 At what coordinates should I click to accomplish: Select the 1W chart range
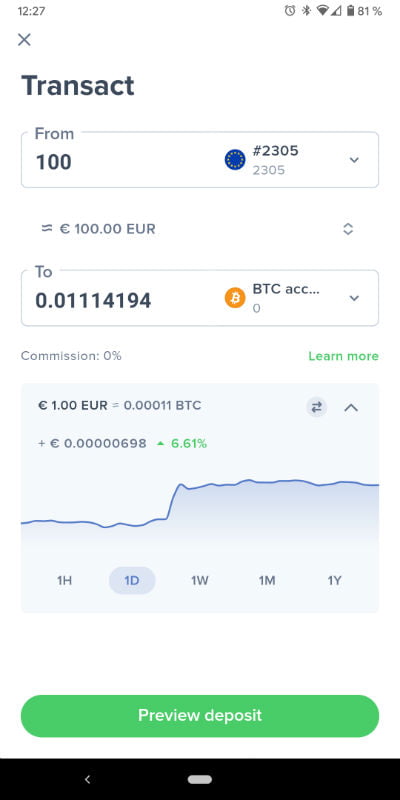click(x=199, y=580)
